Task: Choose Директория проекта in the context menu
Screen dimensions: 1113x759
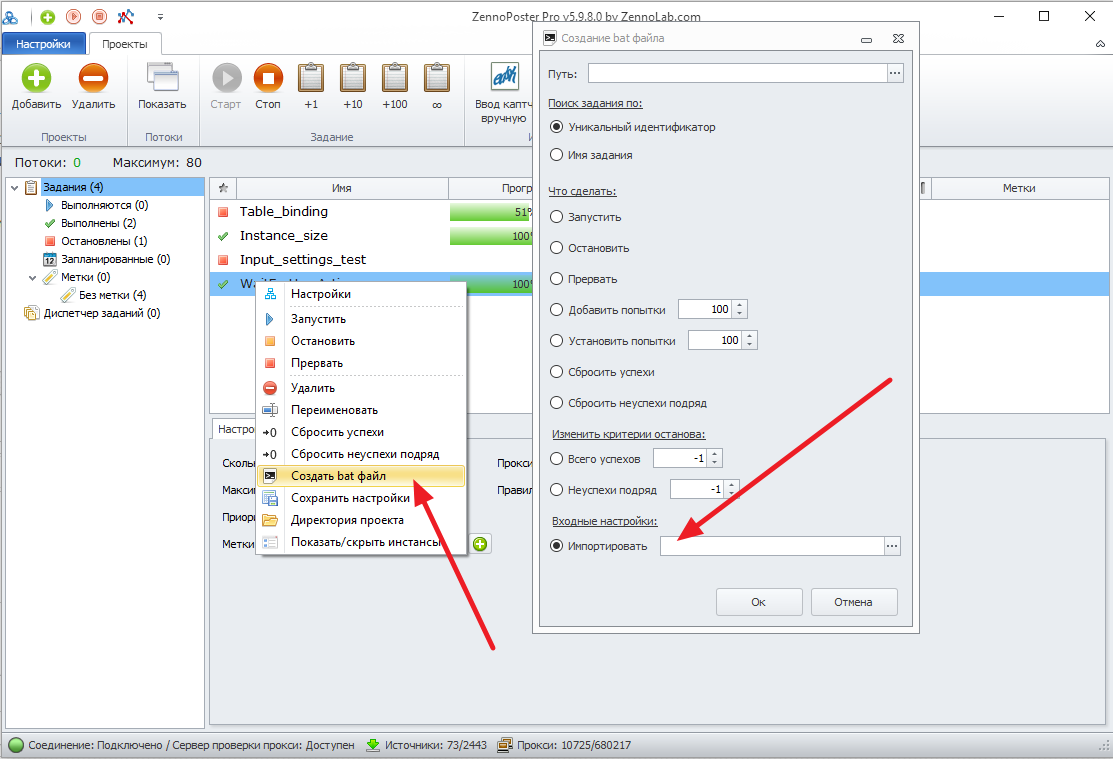Action: pos(361,520)
